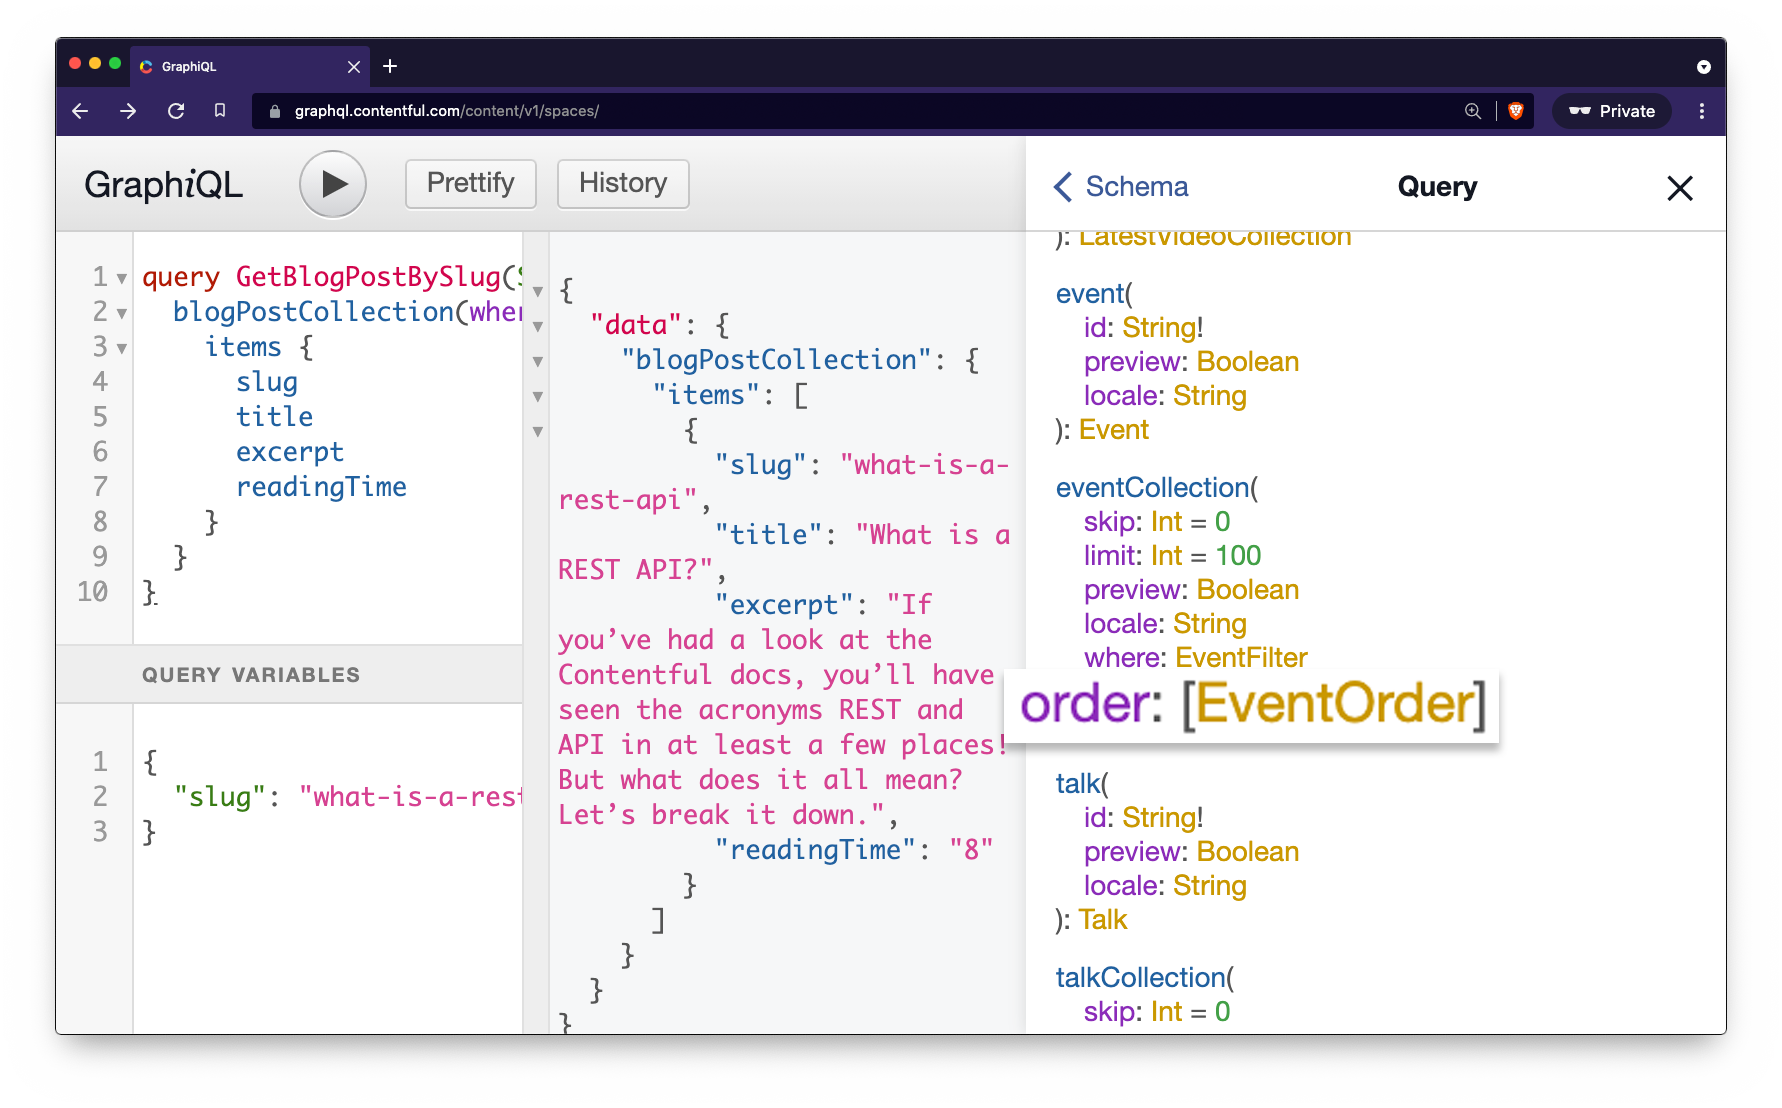Click the Private window indicator

1612,111
